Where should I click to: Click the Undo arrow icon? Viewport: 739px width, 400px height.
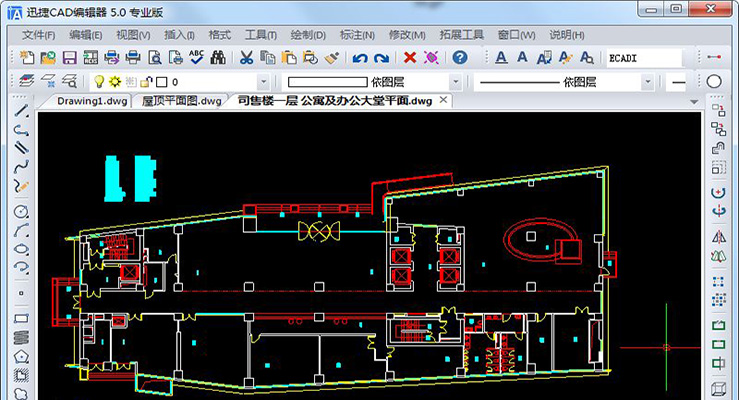[360, 57]
